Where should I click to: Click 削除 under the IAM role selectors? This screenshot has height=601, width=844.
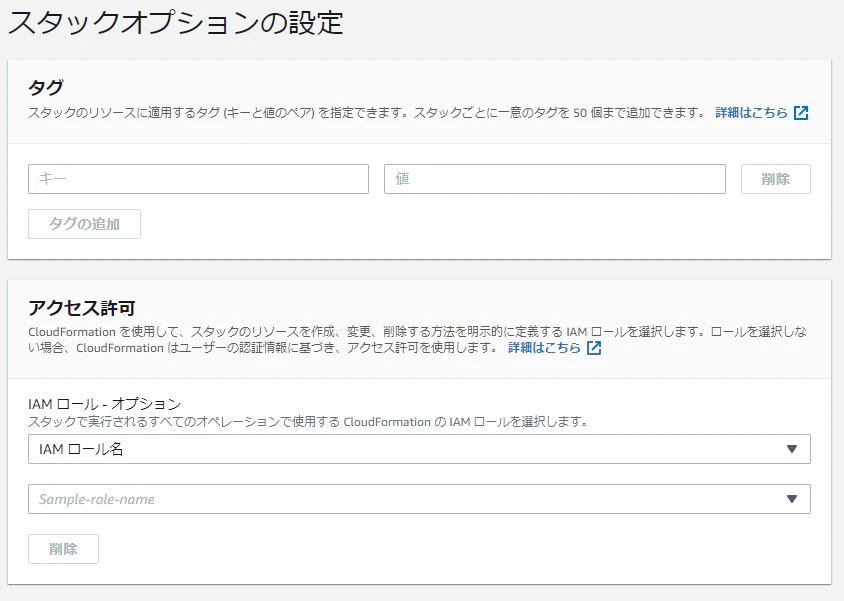point(63,548)
